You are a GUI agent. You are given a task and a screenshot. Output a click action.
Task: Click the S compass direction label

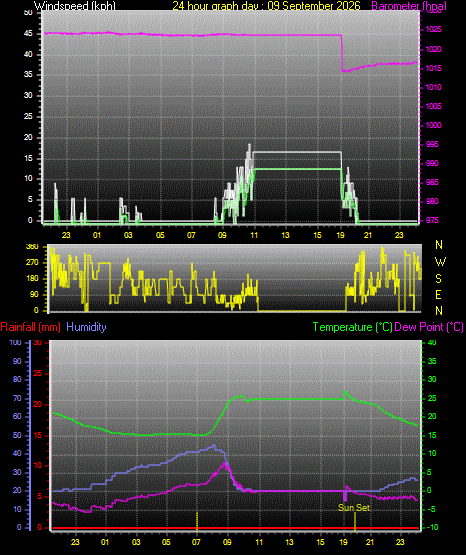click(x=438, y=279)
